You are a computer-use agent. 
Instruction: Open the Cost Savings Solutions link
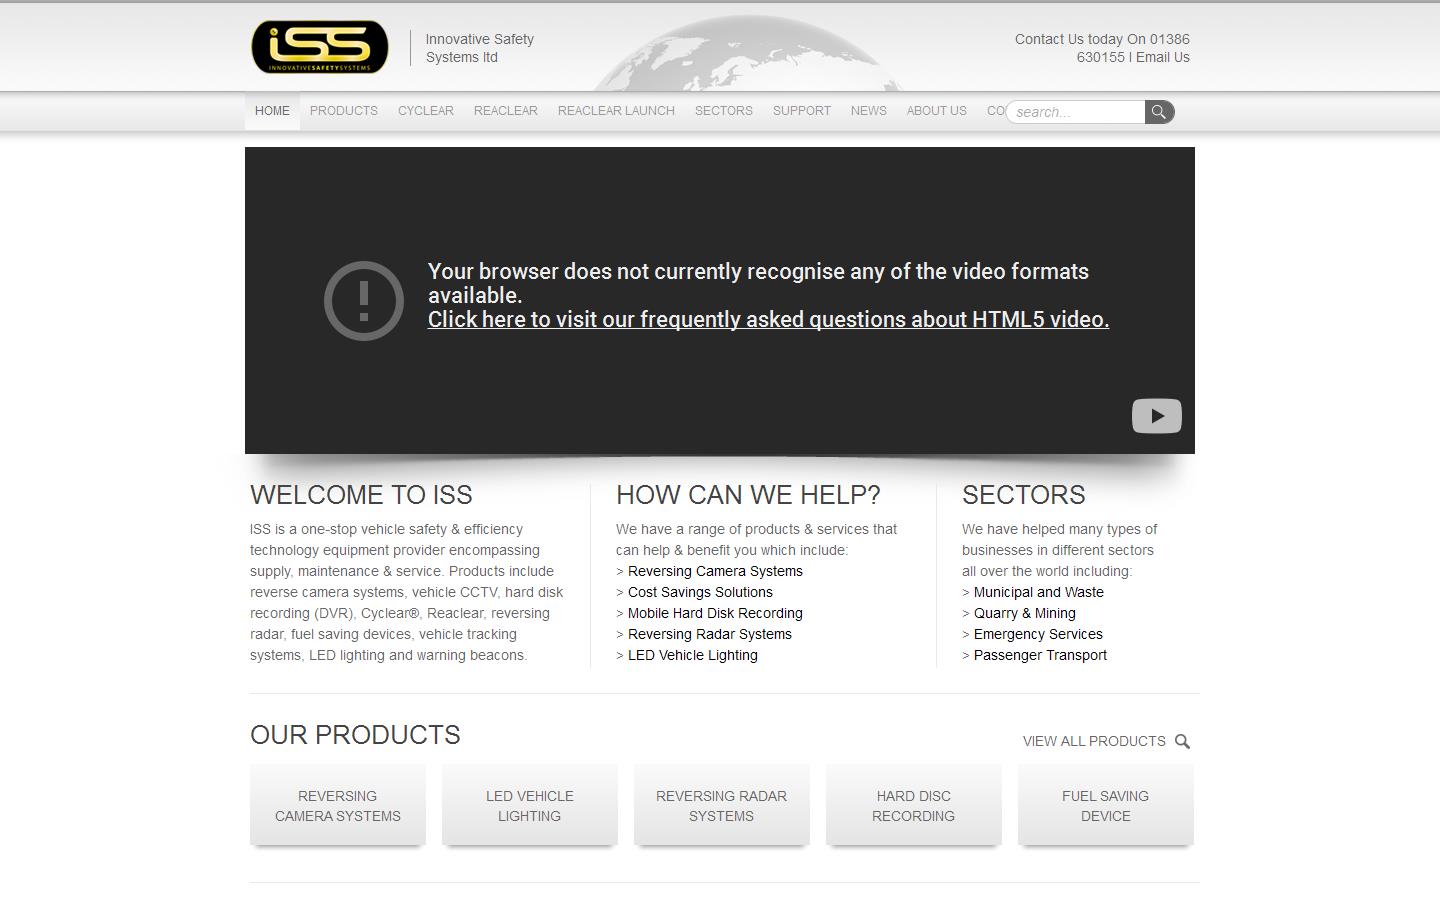(x=700, y=592)
